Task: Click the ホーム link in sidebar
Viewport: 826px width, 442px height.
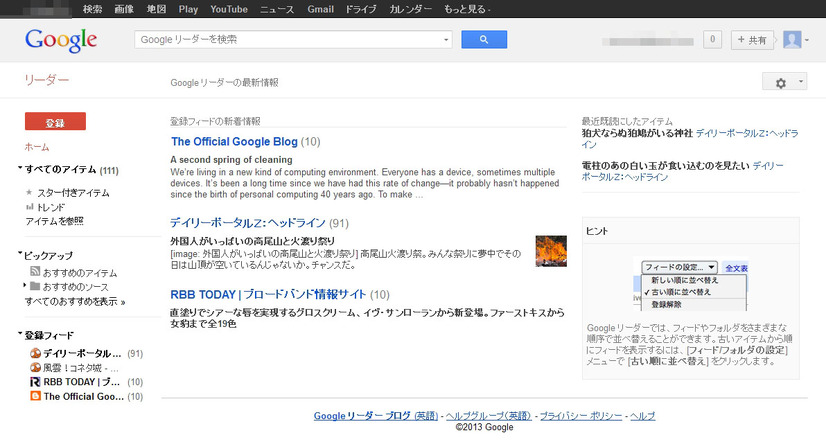Action: pos(37,146)
